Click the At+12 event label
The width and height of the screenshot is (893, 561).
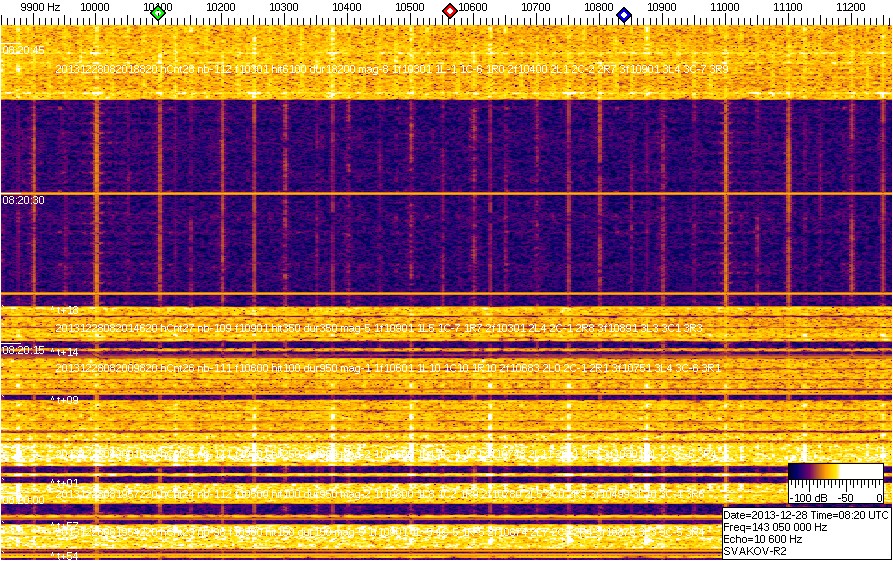tap(65, 310)
